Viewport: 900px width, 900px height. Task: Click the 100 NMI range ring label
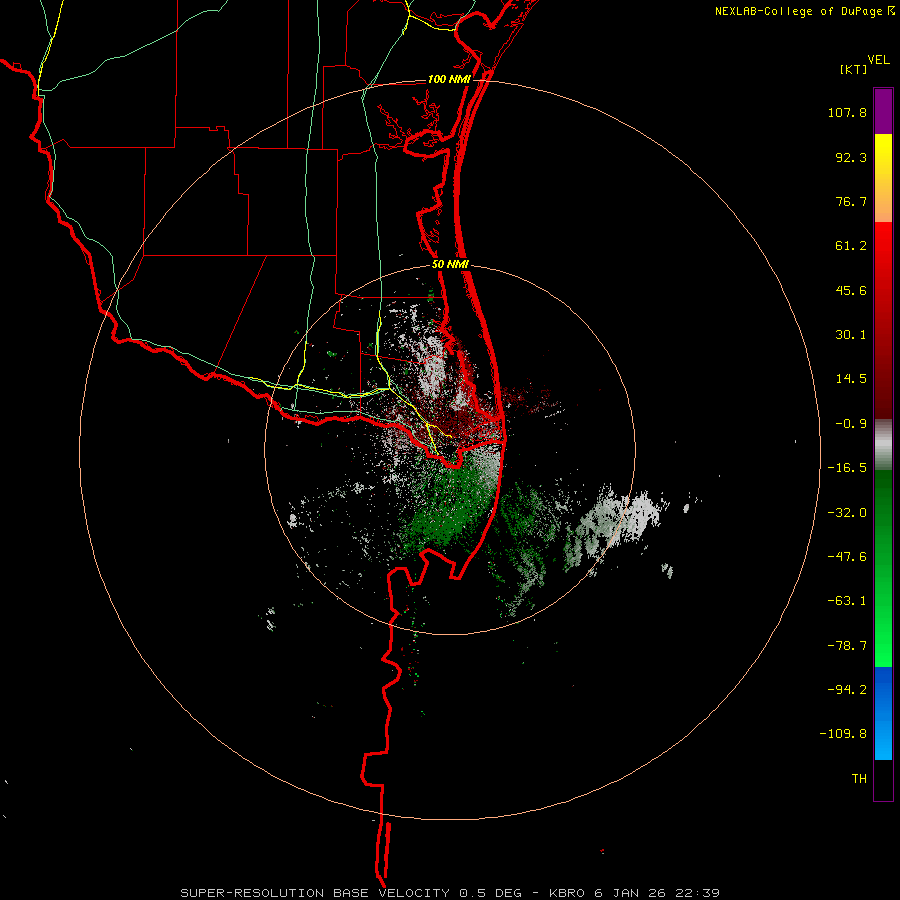pyautogui.click(x=449, y=79)
